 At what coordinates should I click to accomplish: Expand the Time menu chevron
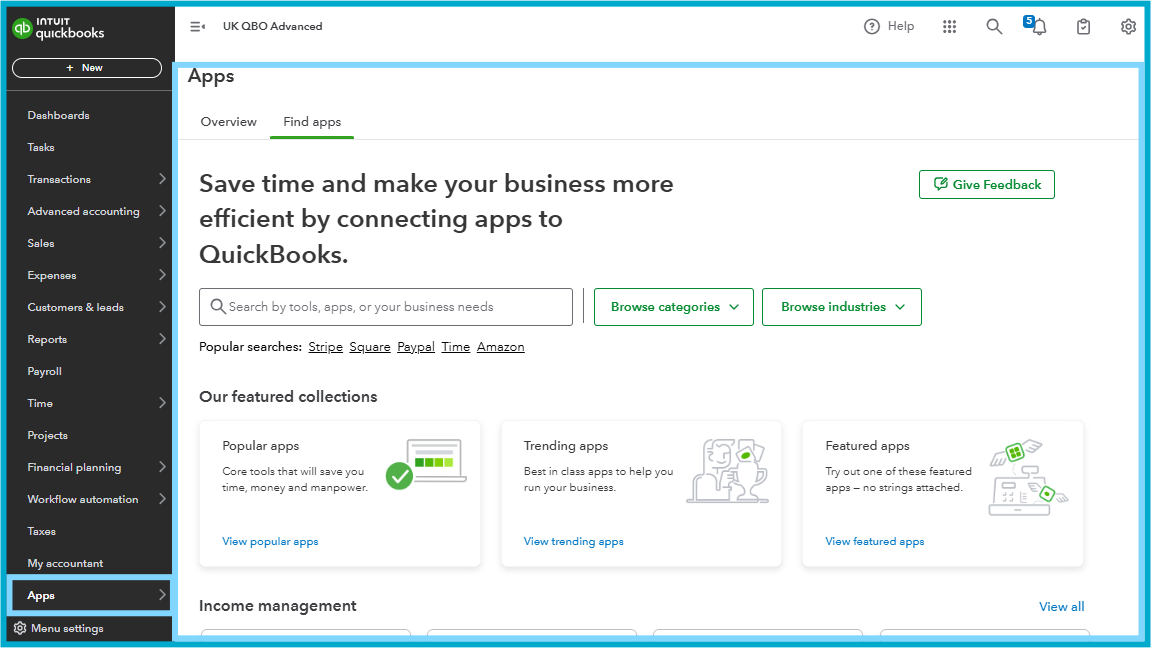pyautogui.click(x=162, y=403)
